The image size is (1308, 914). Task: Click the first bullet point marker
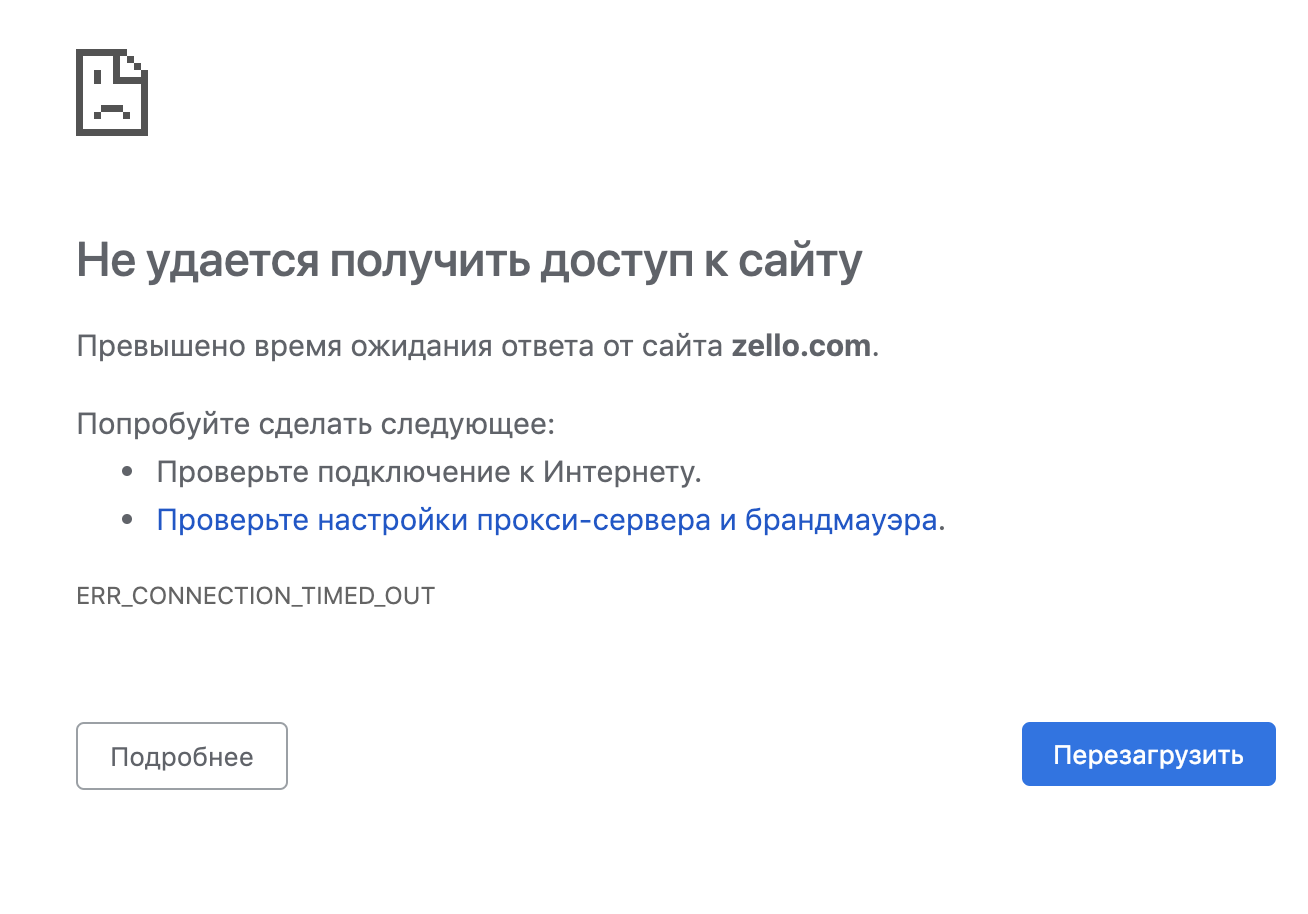click(128, 471)
